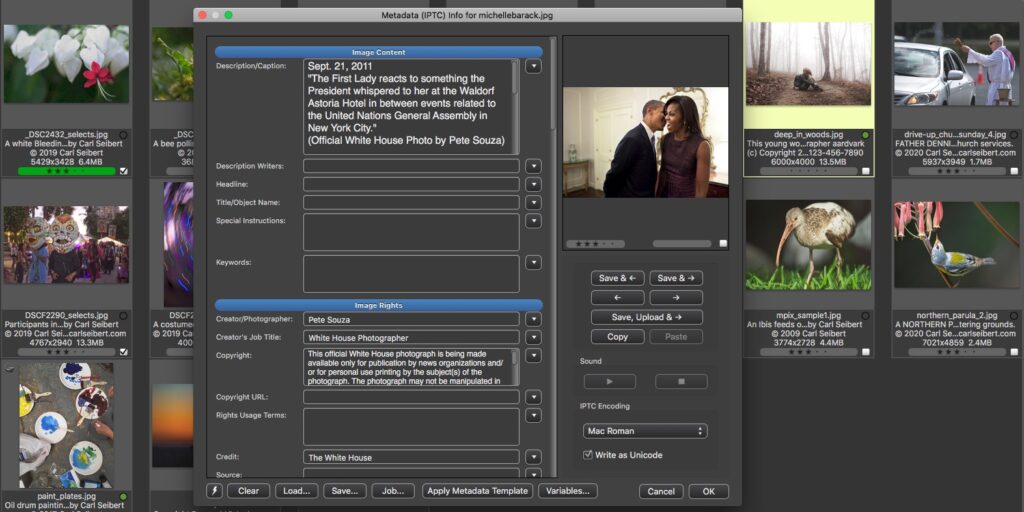1024x512 pixels.
Task: Click in the Description/Caption text area
Action: [411, 107]
